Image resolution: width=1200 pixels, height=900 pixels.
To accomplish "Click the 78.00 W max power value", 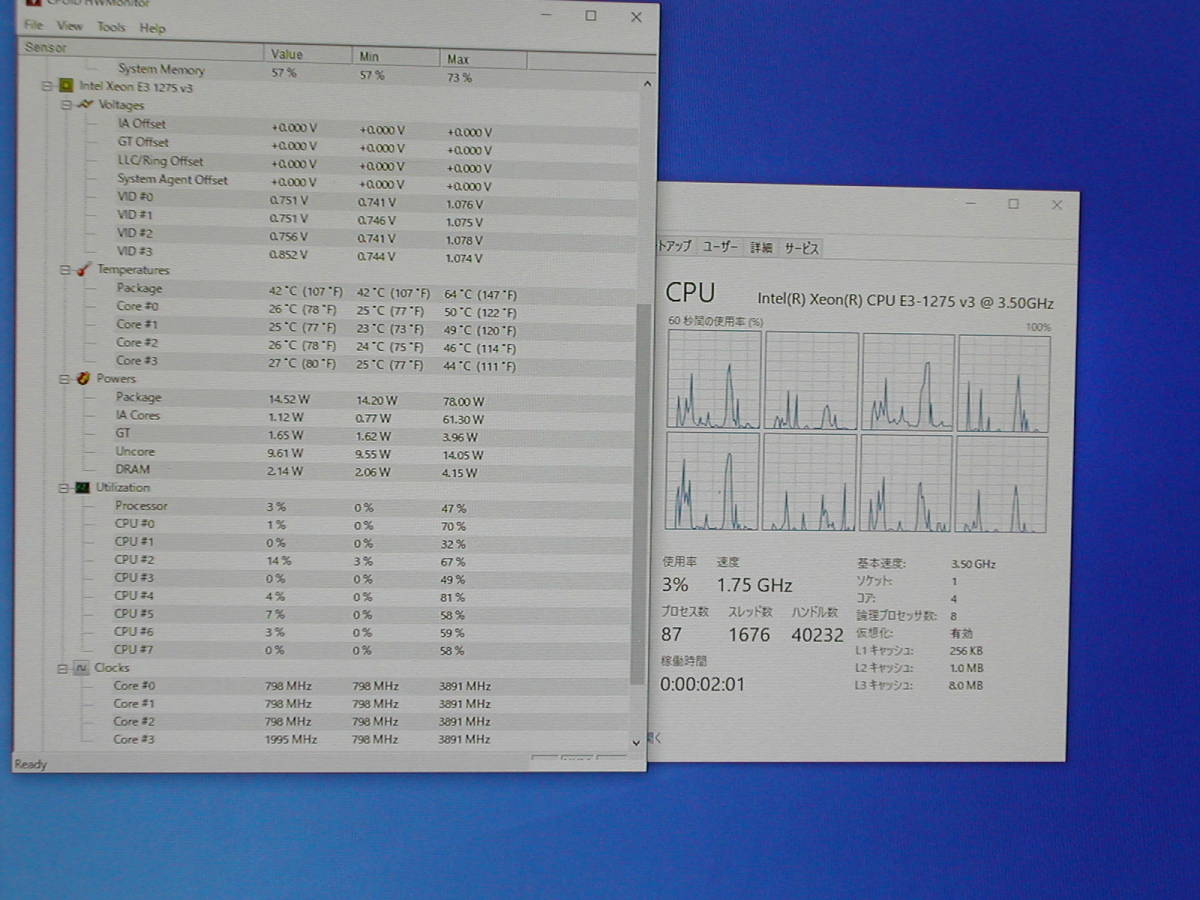I will (x=464, y=402).
